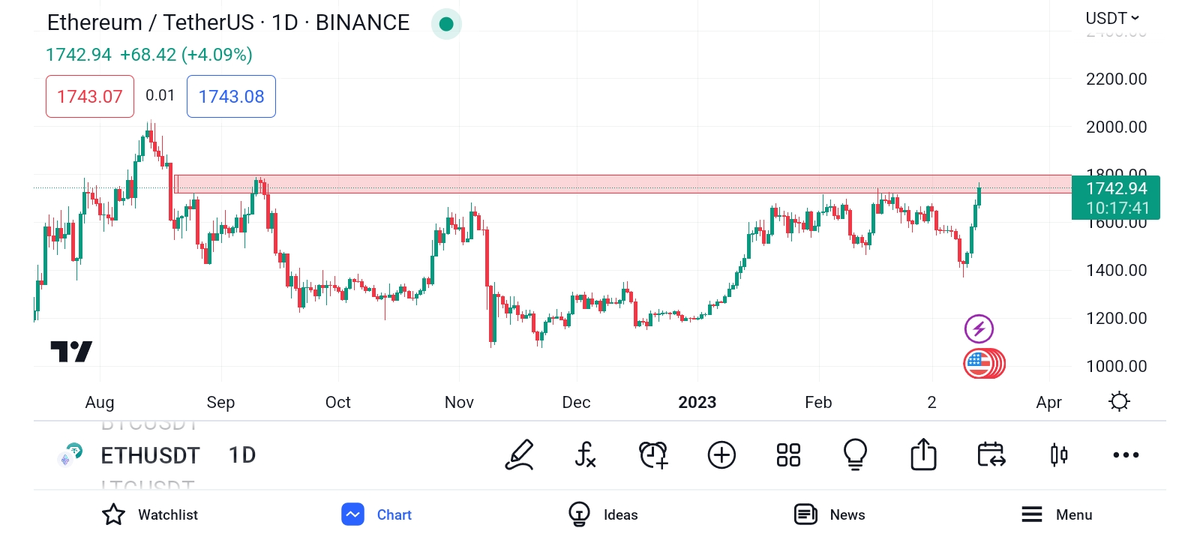Viewport: 1200px width, 540px height.
Task: Publish an idea with the lightbulb icon
Action: pos(855,455)
